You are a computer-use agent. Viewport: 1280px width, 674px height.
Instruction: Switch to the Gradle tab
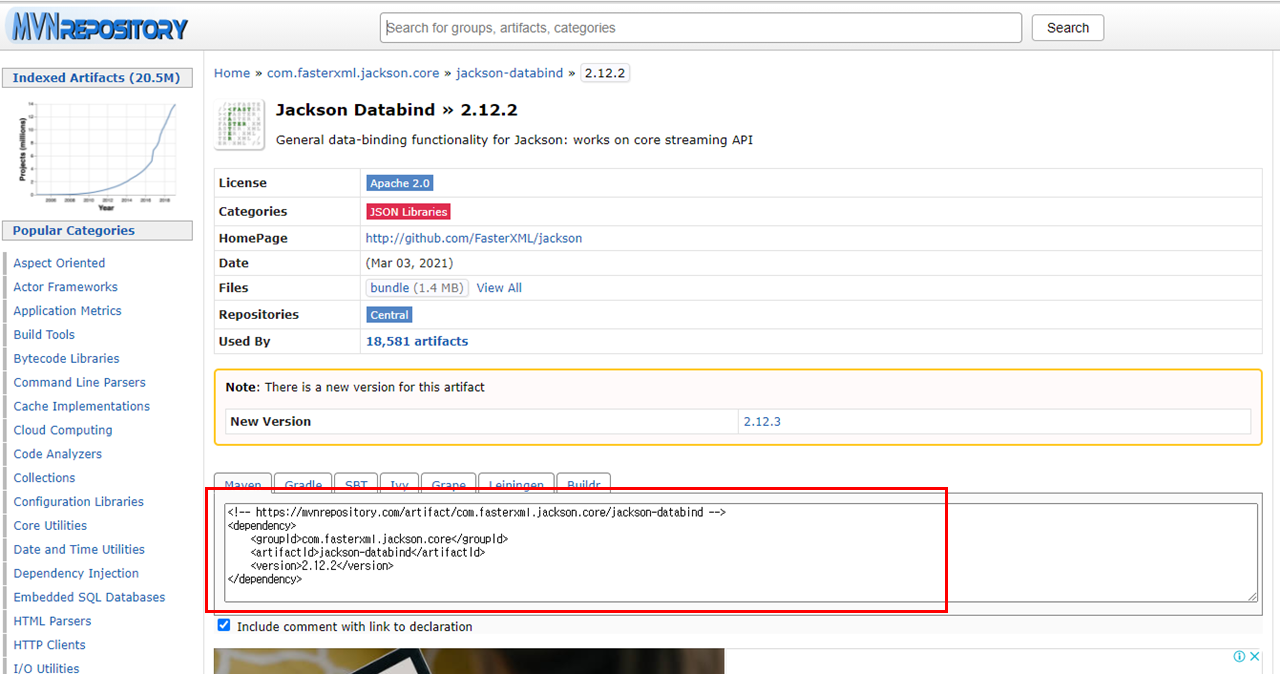coord(303,483)
